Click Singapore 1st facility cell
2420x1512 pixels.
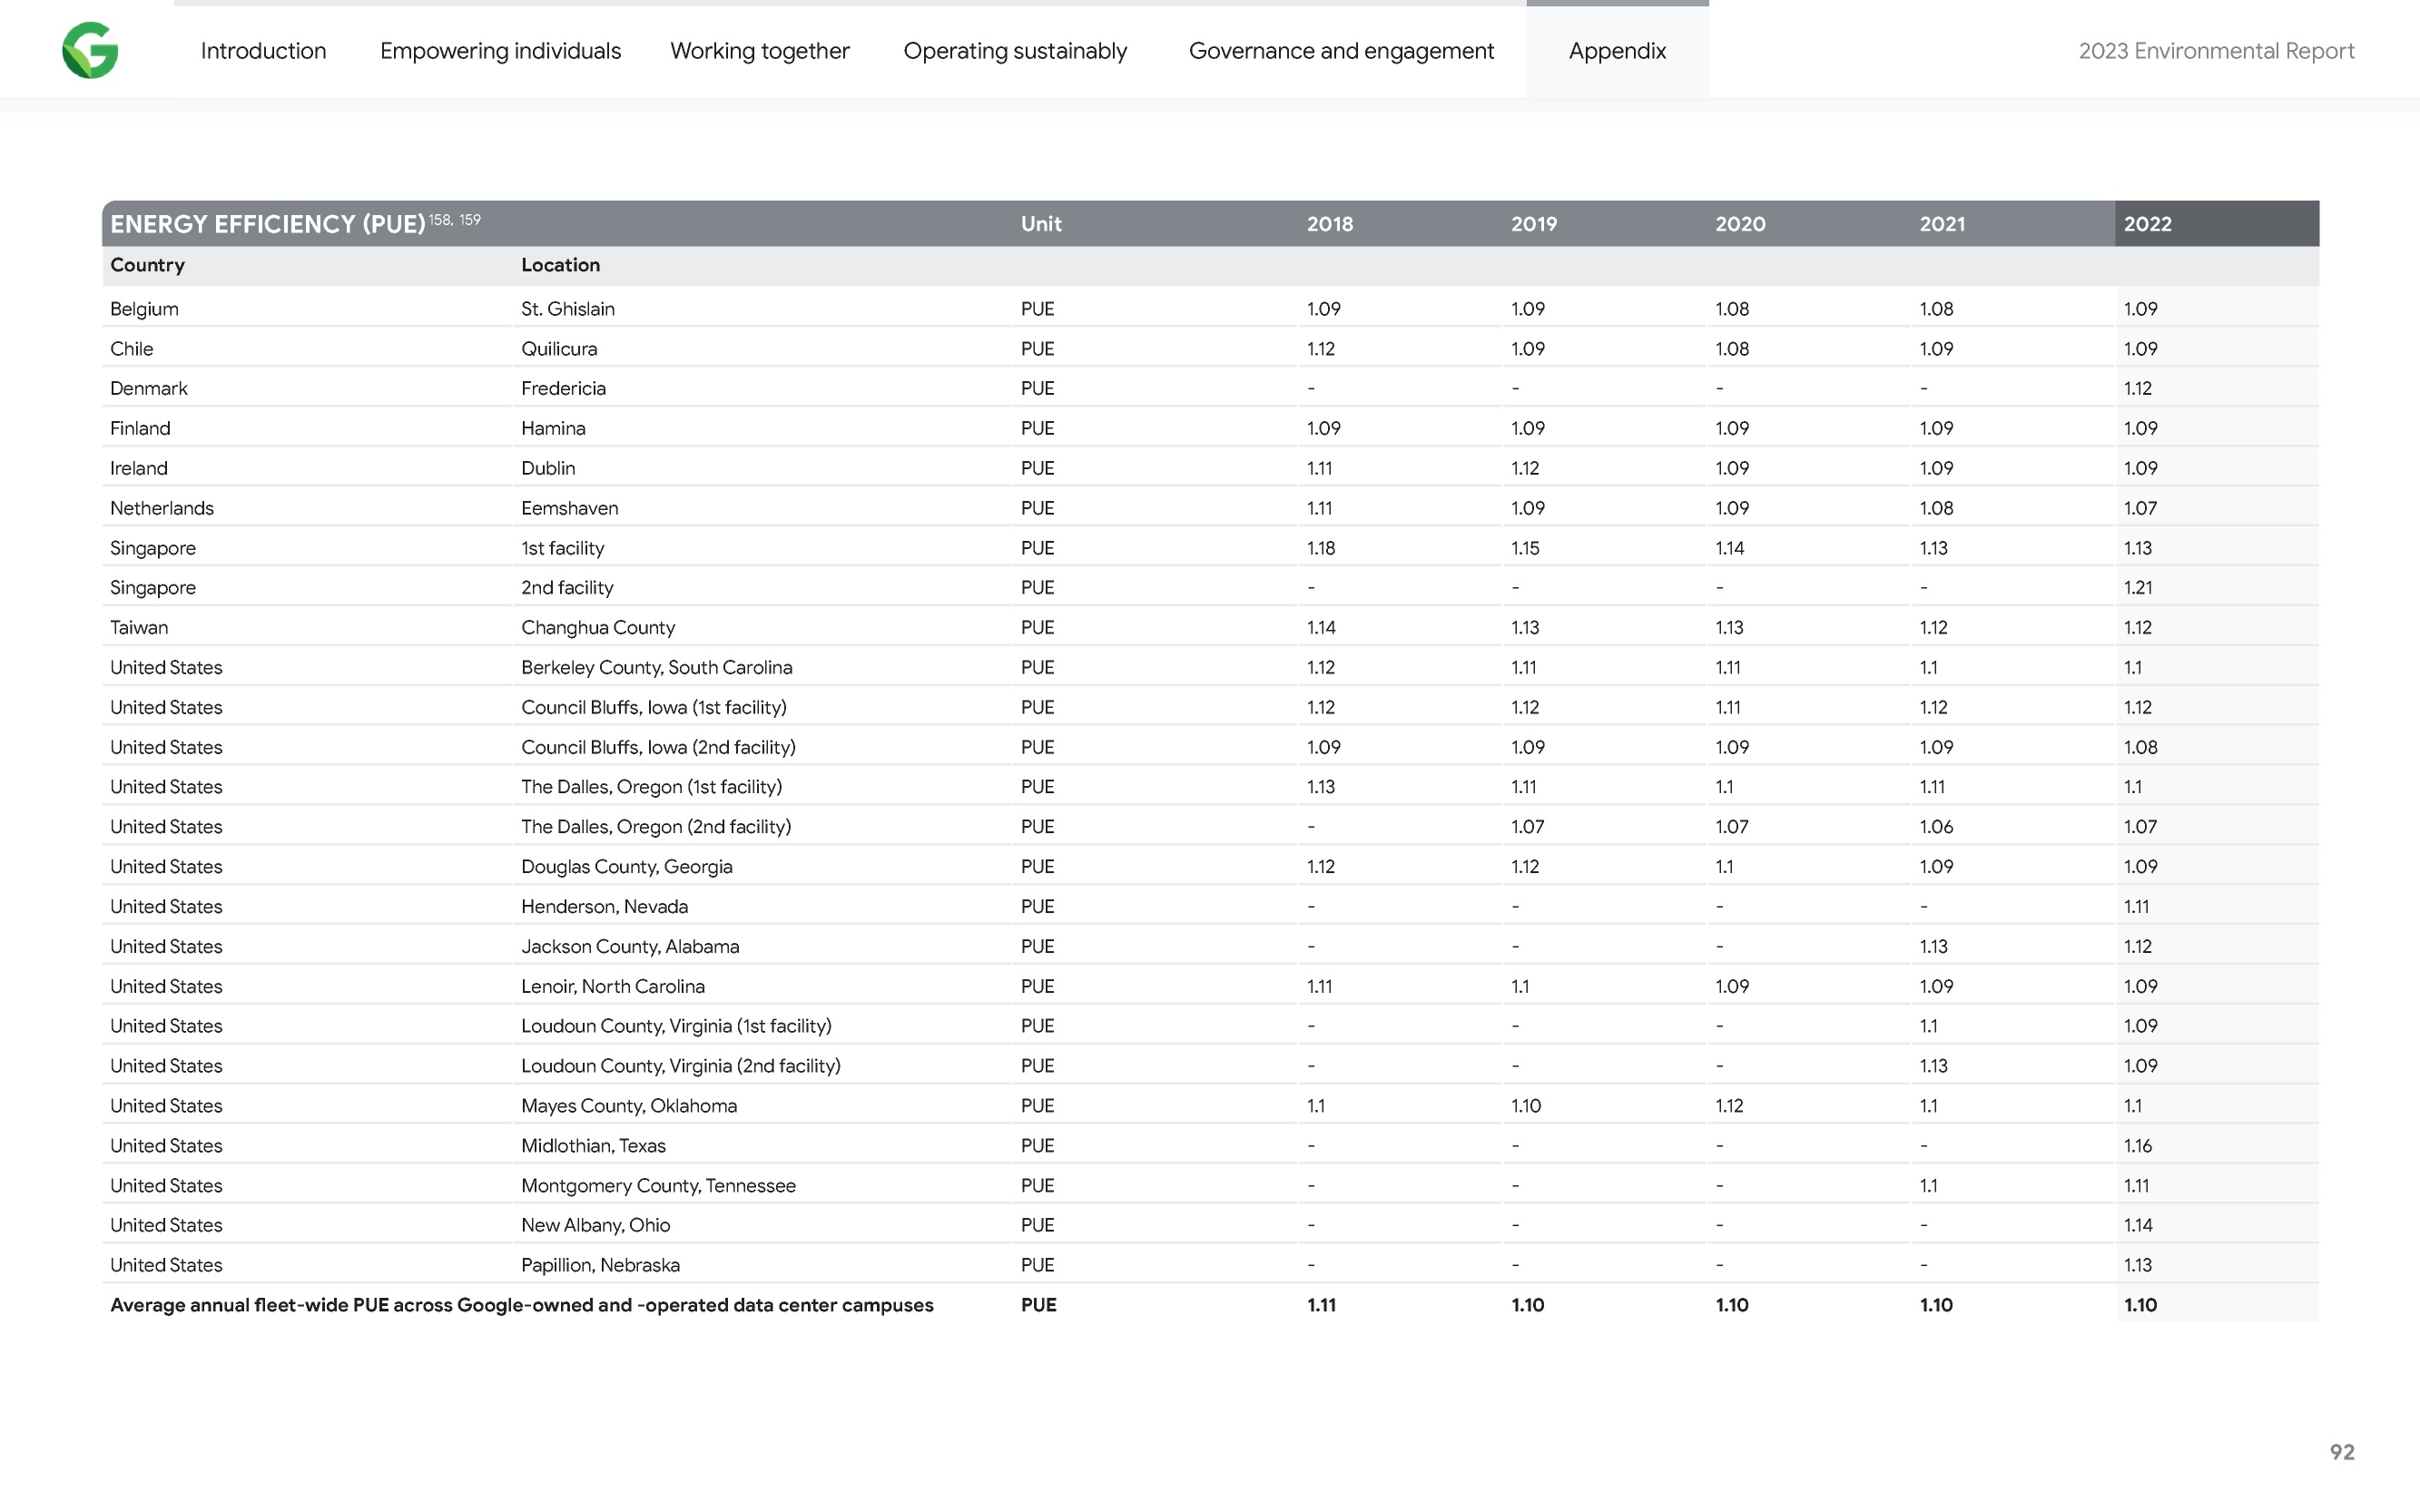click(562, 548)
